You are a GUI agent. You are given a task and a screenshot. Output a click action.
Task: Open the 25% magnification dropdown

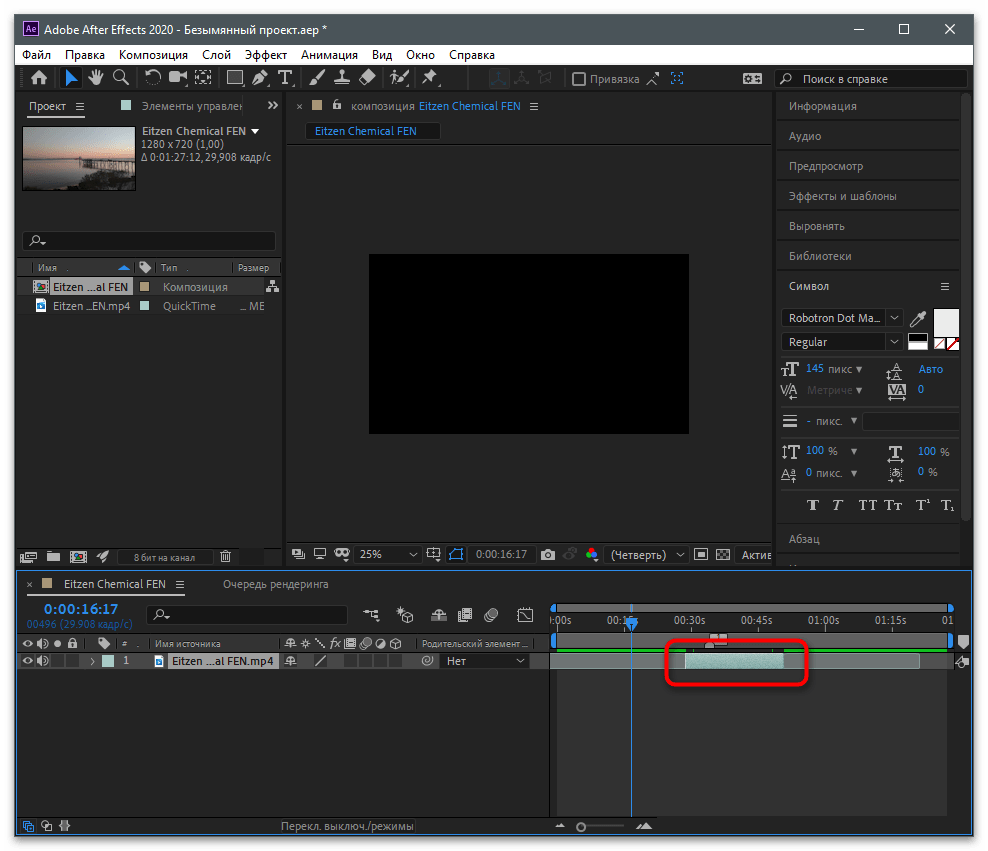point(388,554)
